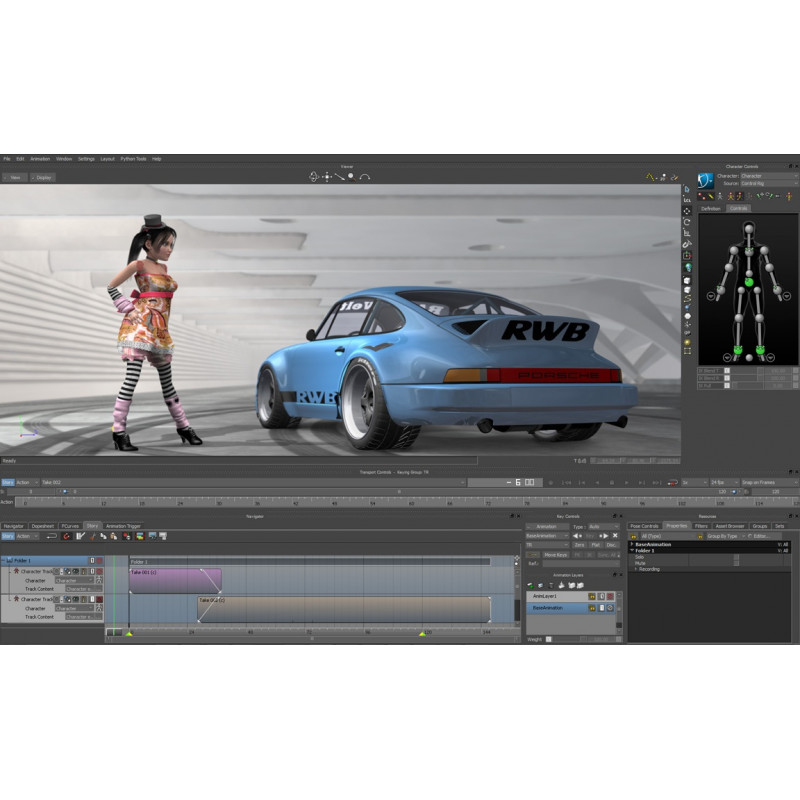
Task: Click the roll arc icon above viewer
Action: click(x=364, y=177)
